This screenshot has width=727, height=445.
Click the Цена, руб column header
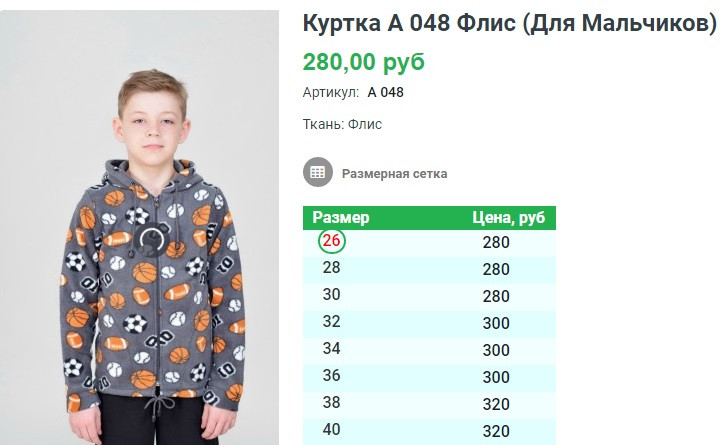pyautogui.click(x=509, y=217)
